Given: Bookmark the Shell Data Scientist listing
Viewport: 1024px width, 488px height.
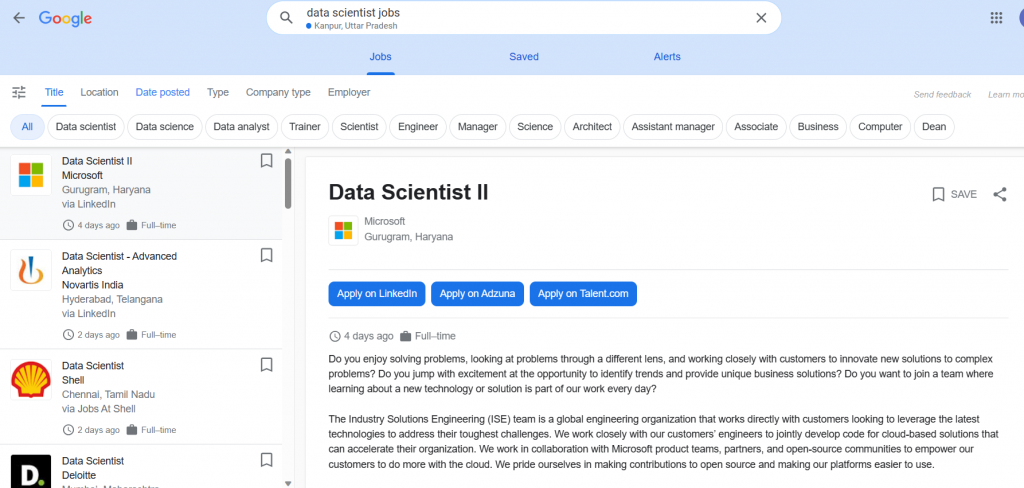Looking at the screenshot, I should (266, 365).
